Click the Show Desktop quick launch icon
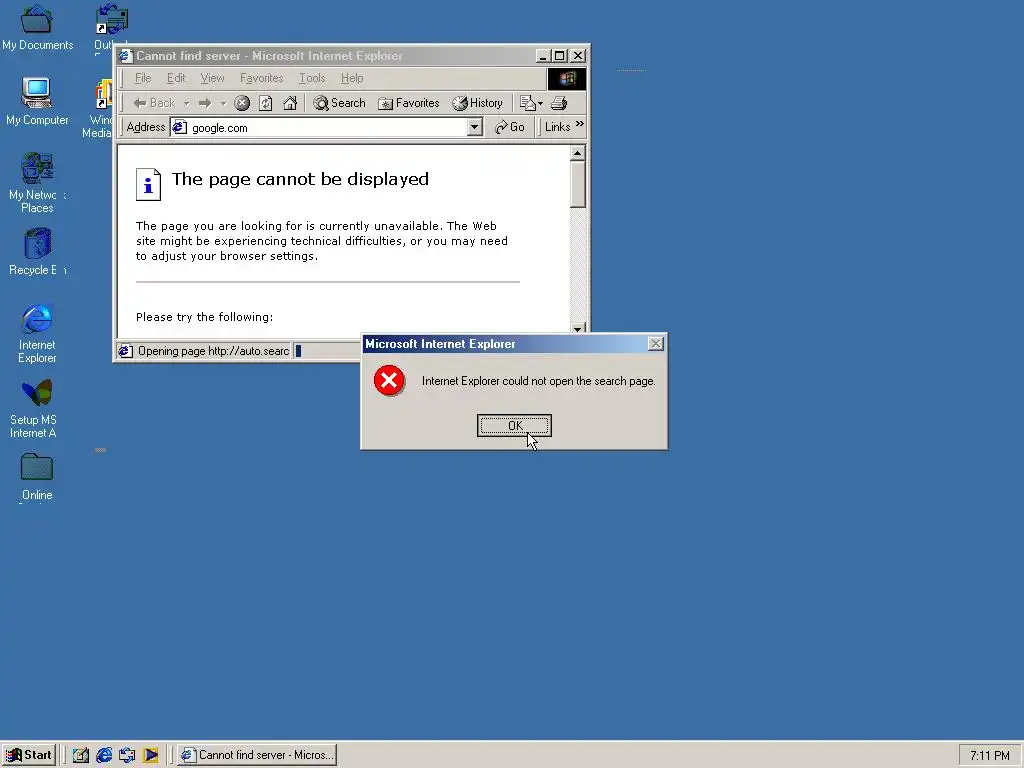1024x768 pixels. (81, 755)
